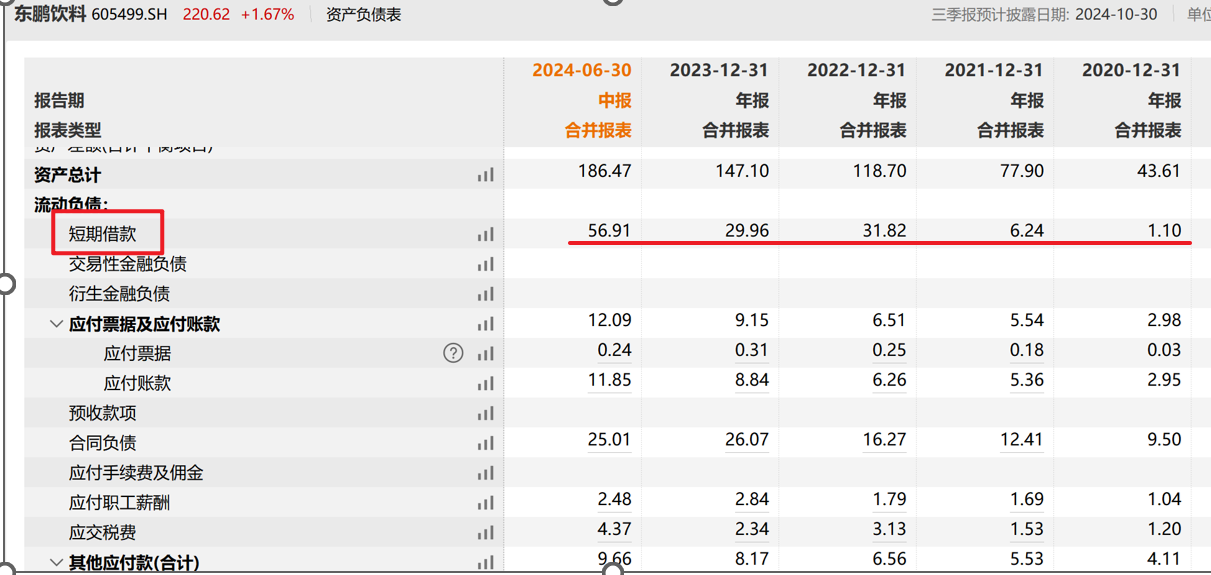Screen dimensions: 1211x575
Task: Collapse the 其他应付款(合计) group
Action: [x=56, y=563]
